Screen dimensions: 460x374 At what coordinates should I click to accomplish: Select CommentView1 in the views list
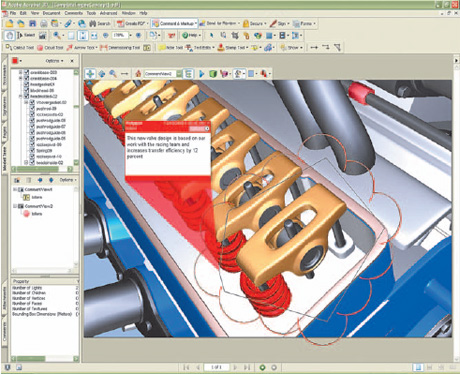(38, 189)
